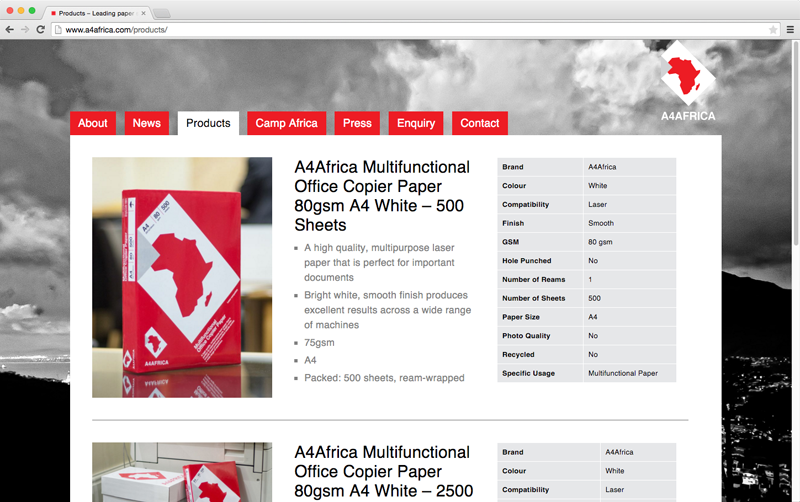Open the Enquiry page

[416, 123]
